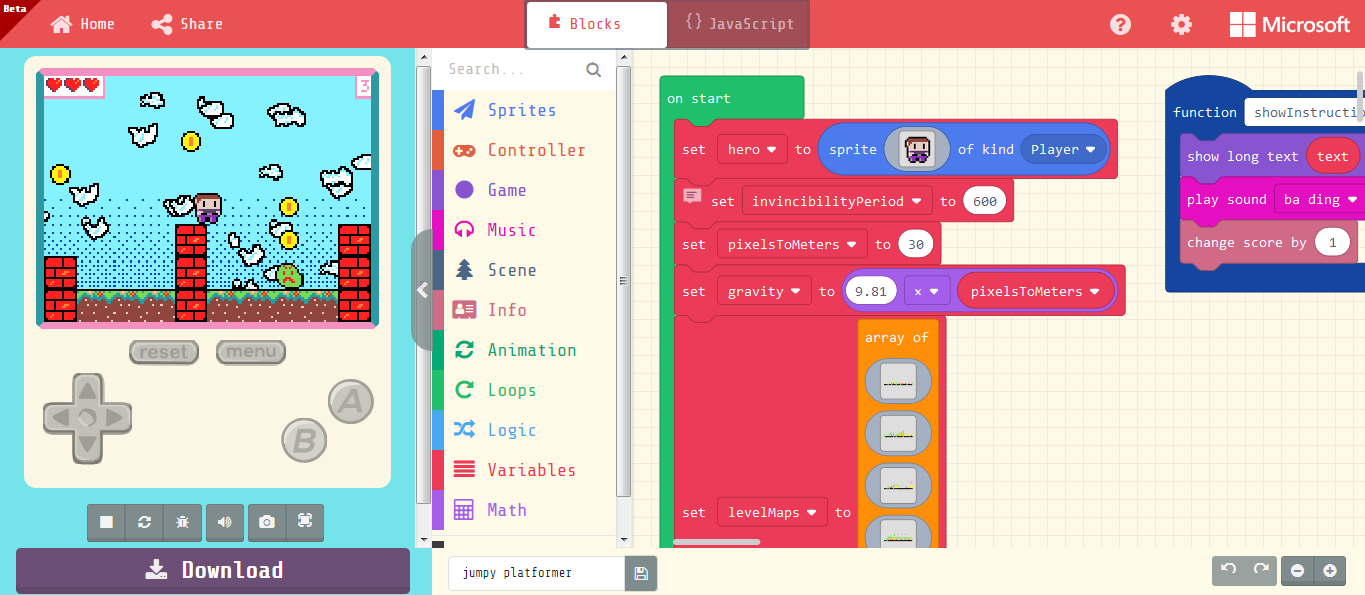The width and height of the screenshot is (1365, 595).
Task: Edit third level map in array
Action: tap(898, 485)
